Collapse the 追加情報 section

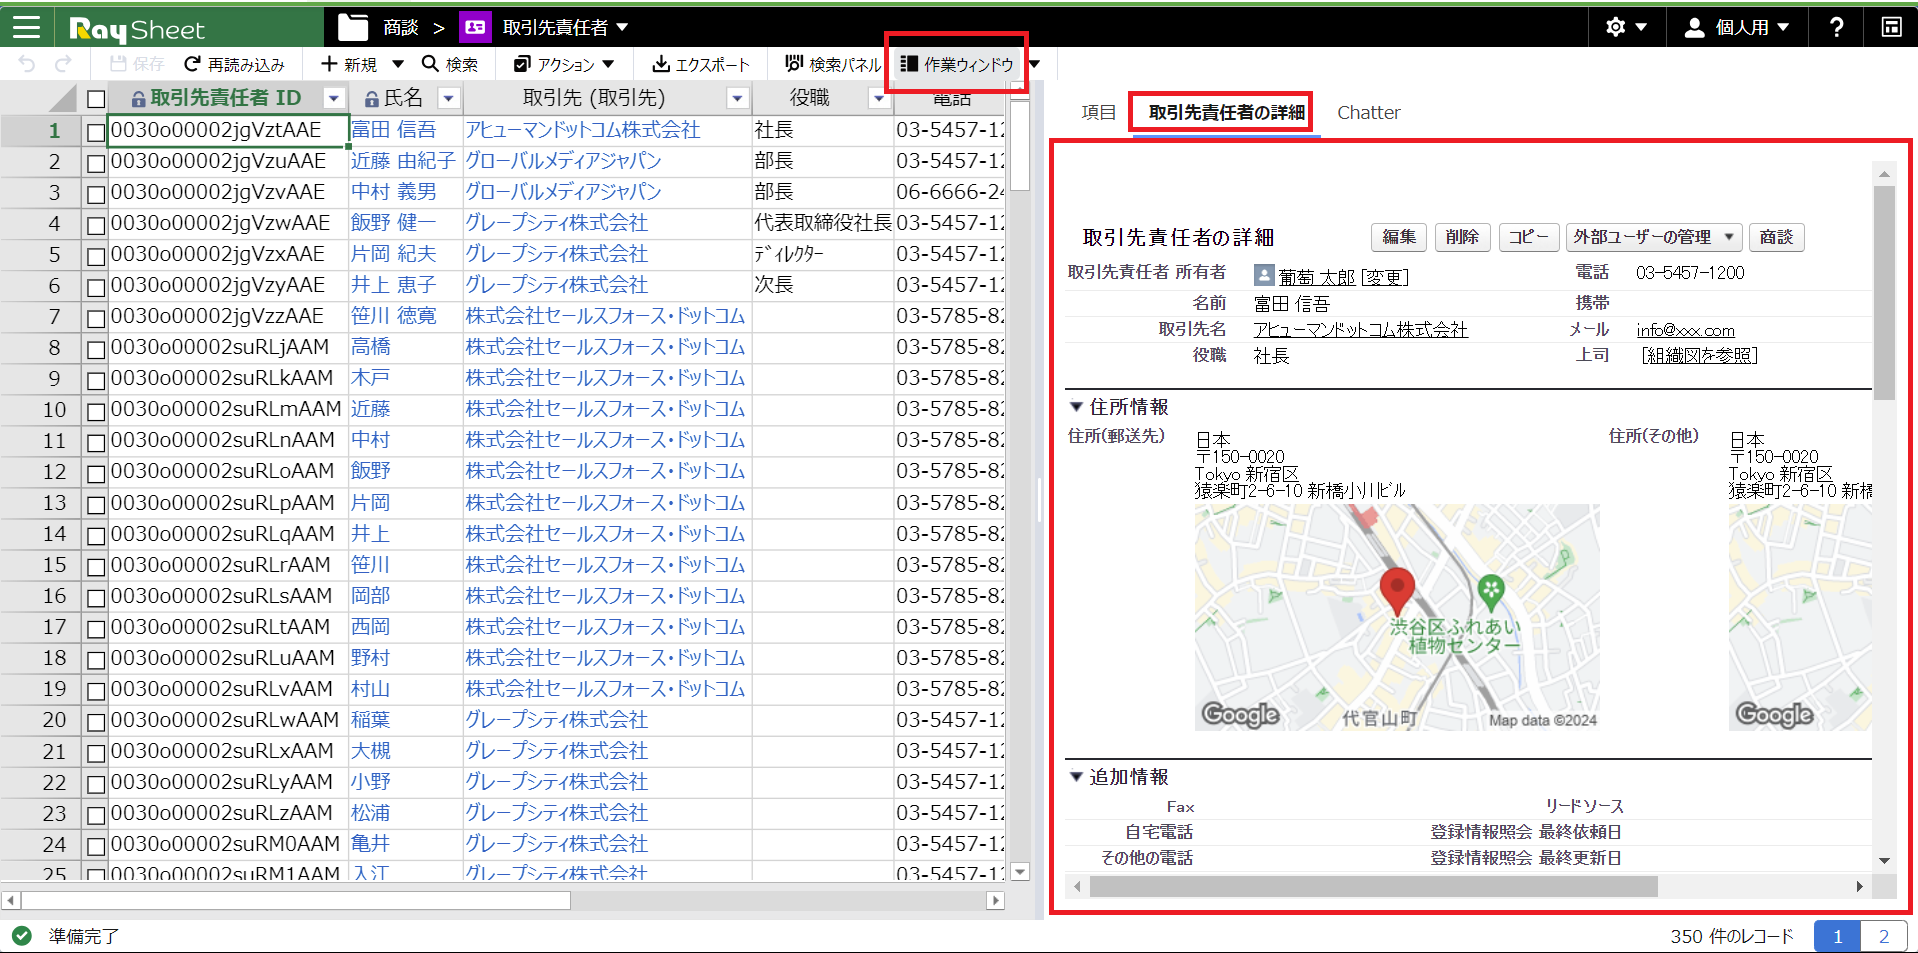1076,777
